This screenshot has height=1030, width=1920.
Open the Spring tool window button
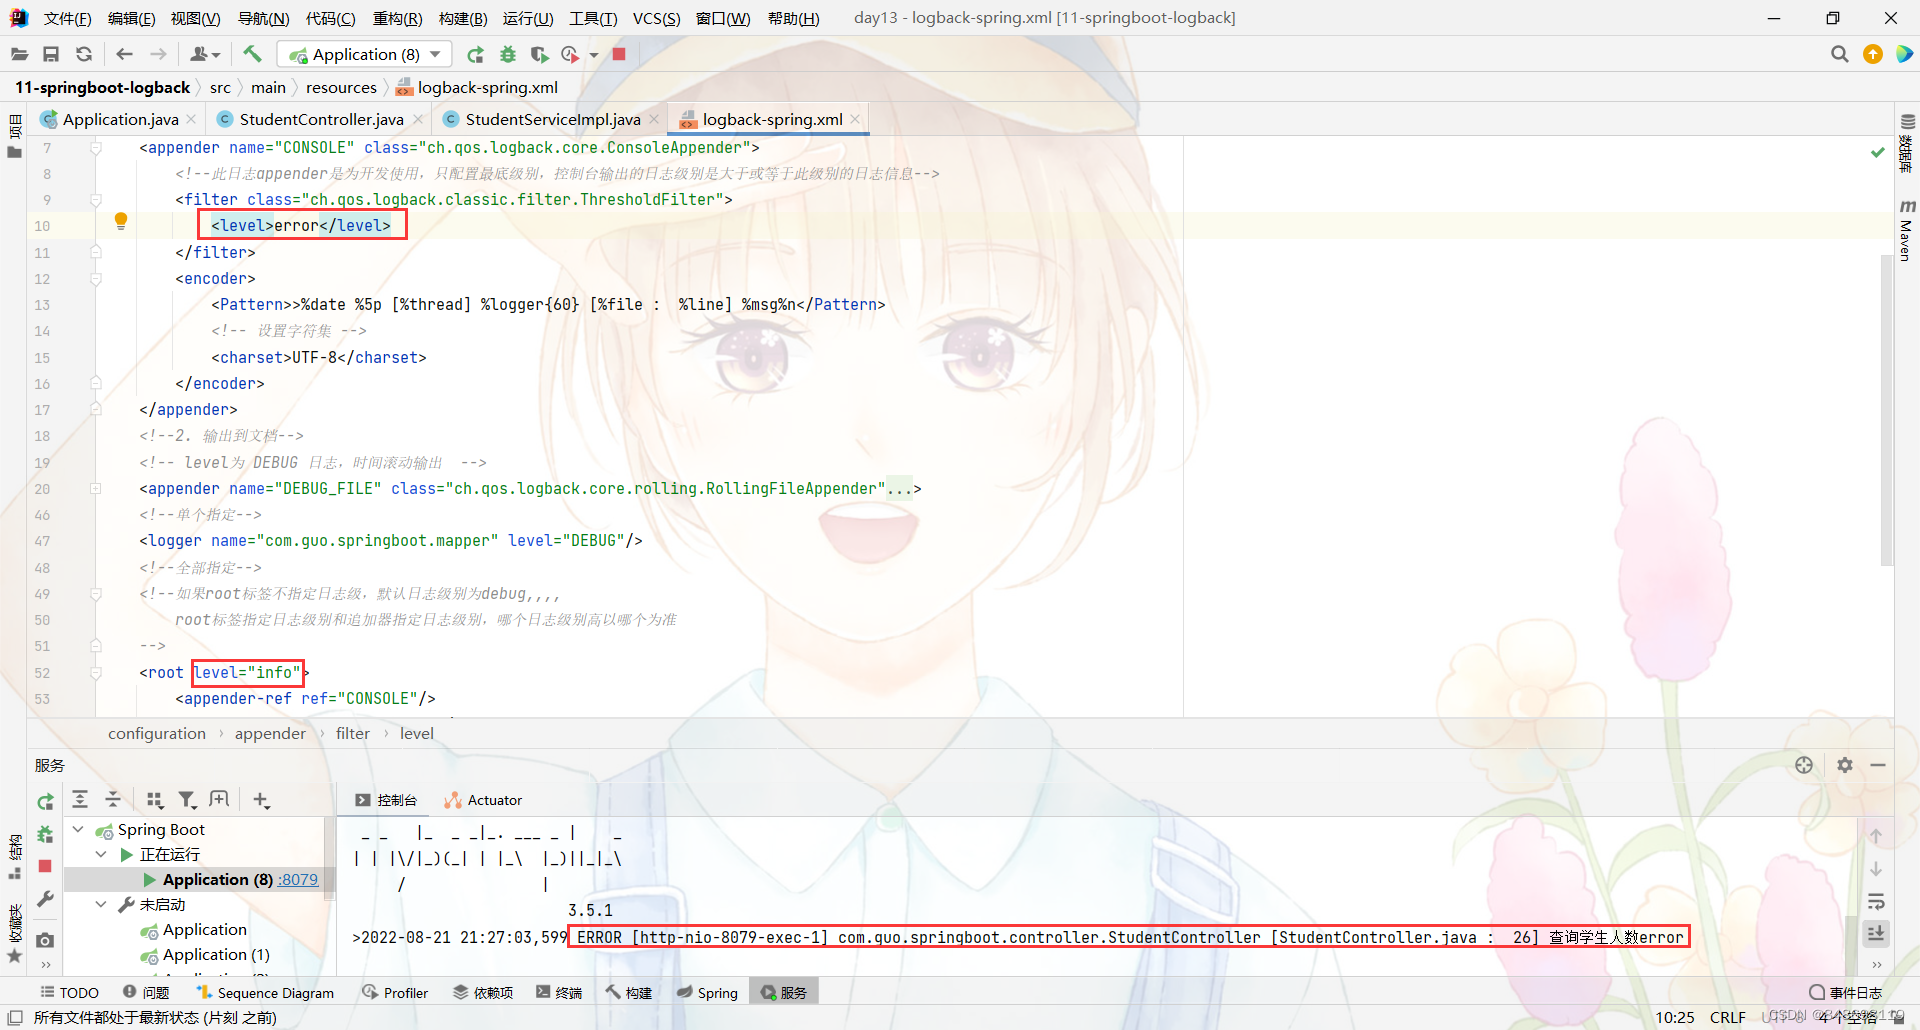coord(707,992)
